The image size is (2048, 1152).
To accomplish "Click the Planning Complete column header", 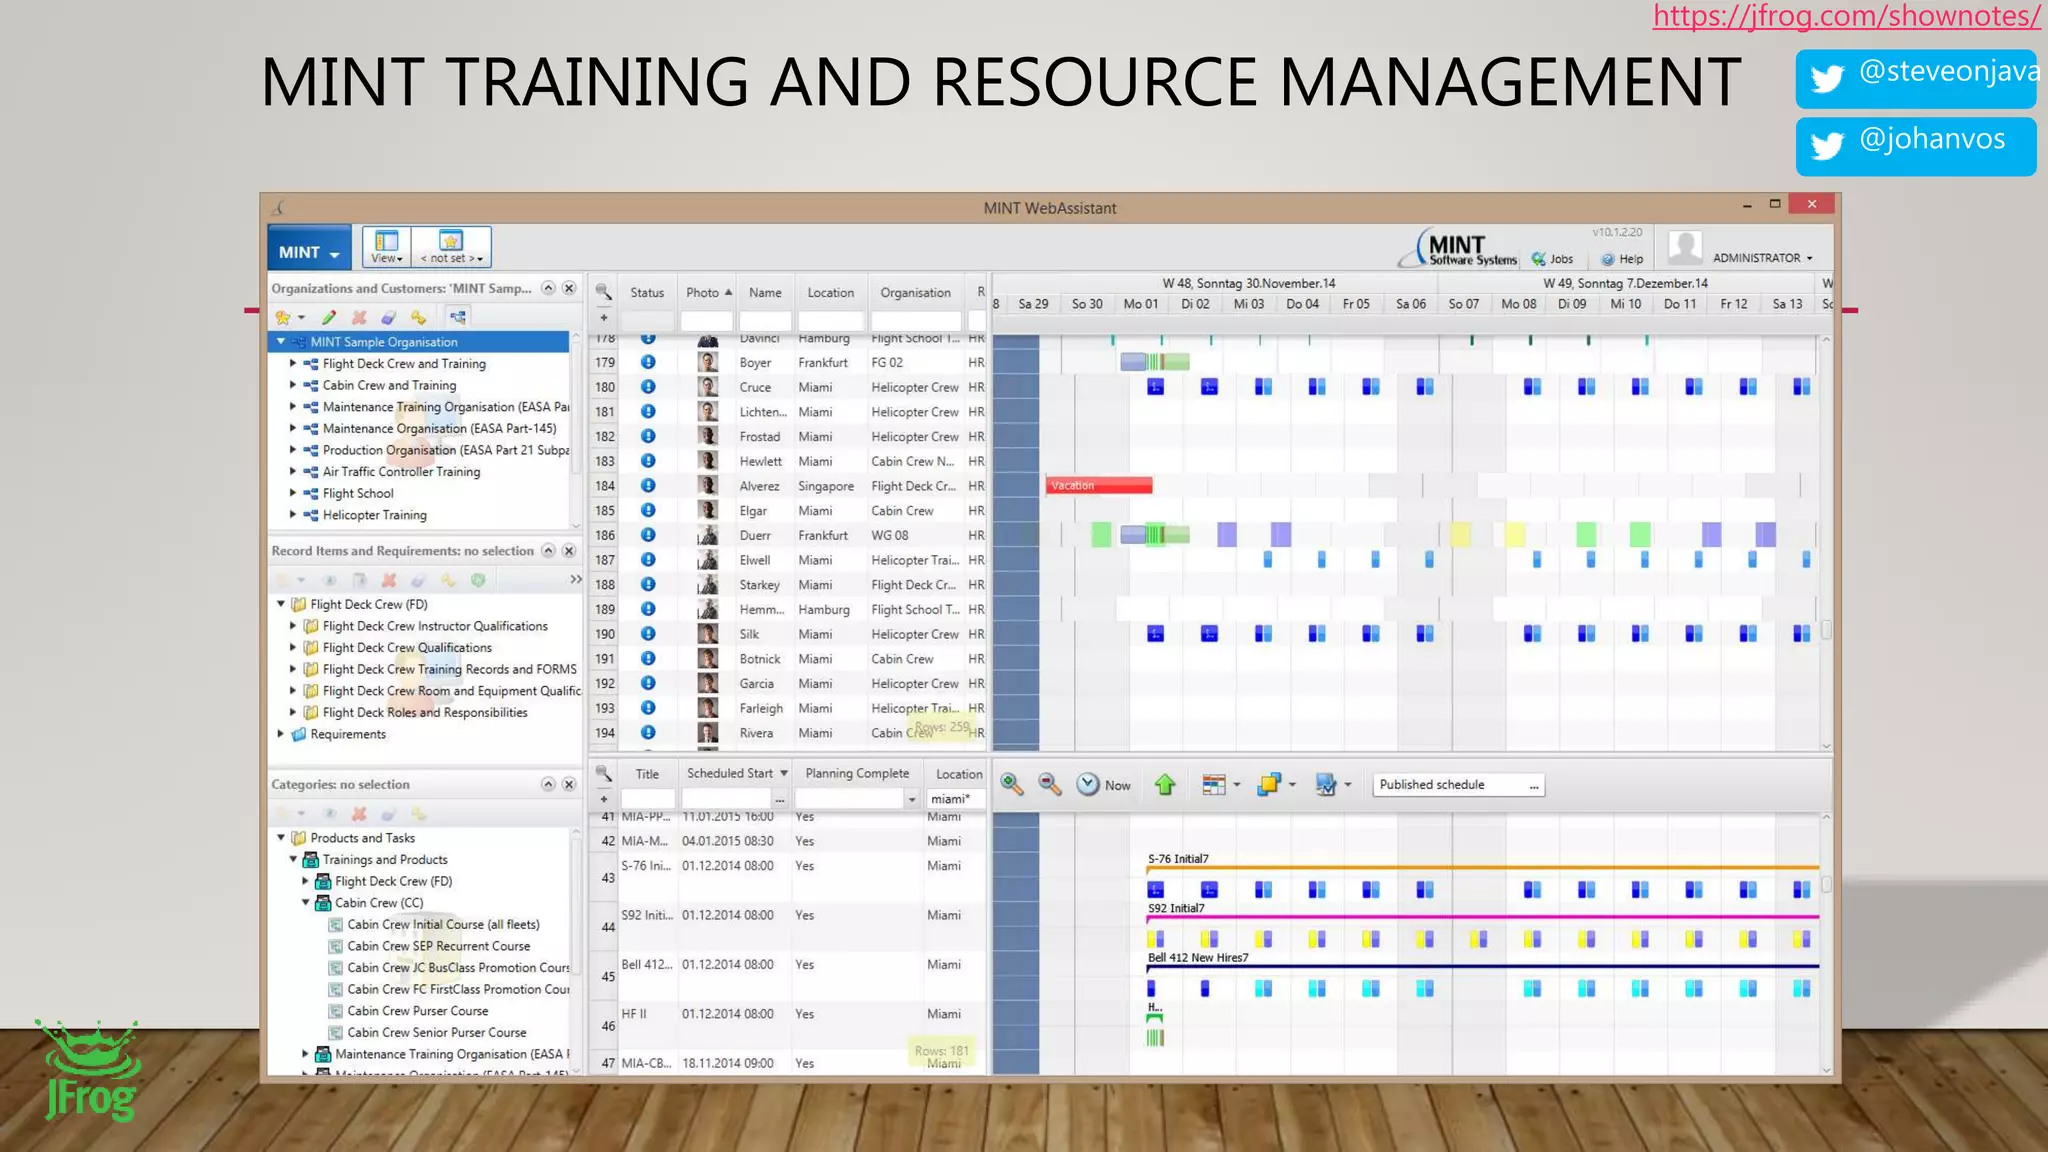I will [857, 773].
